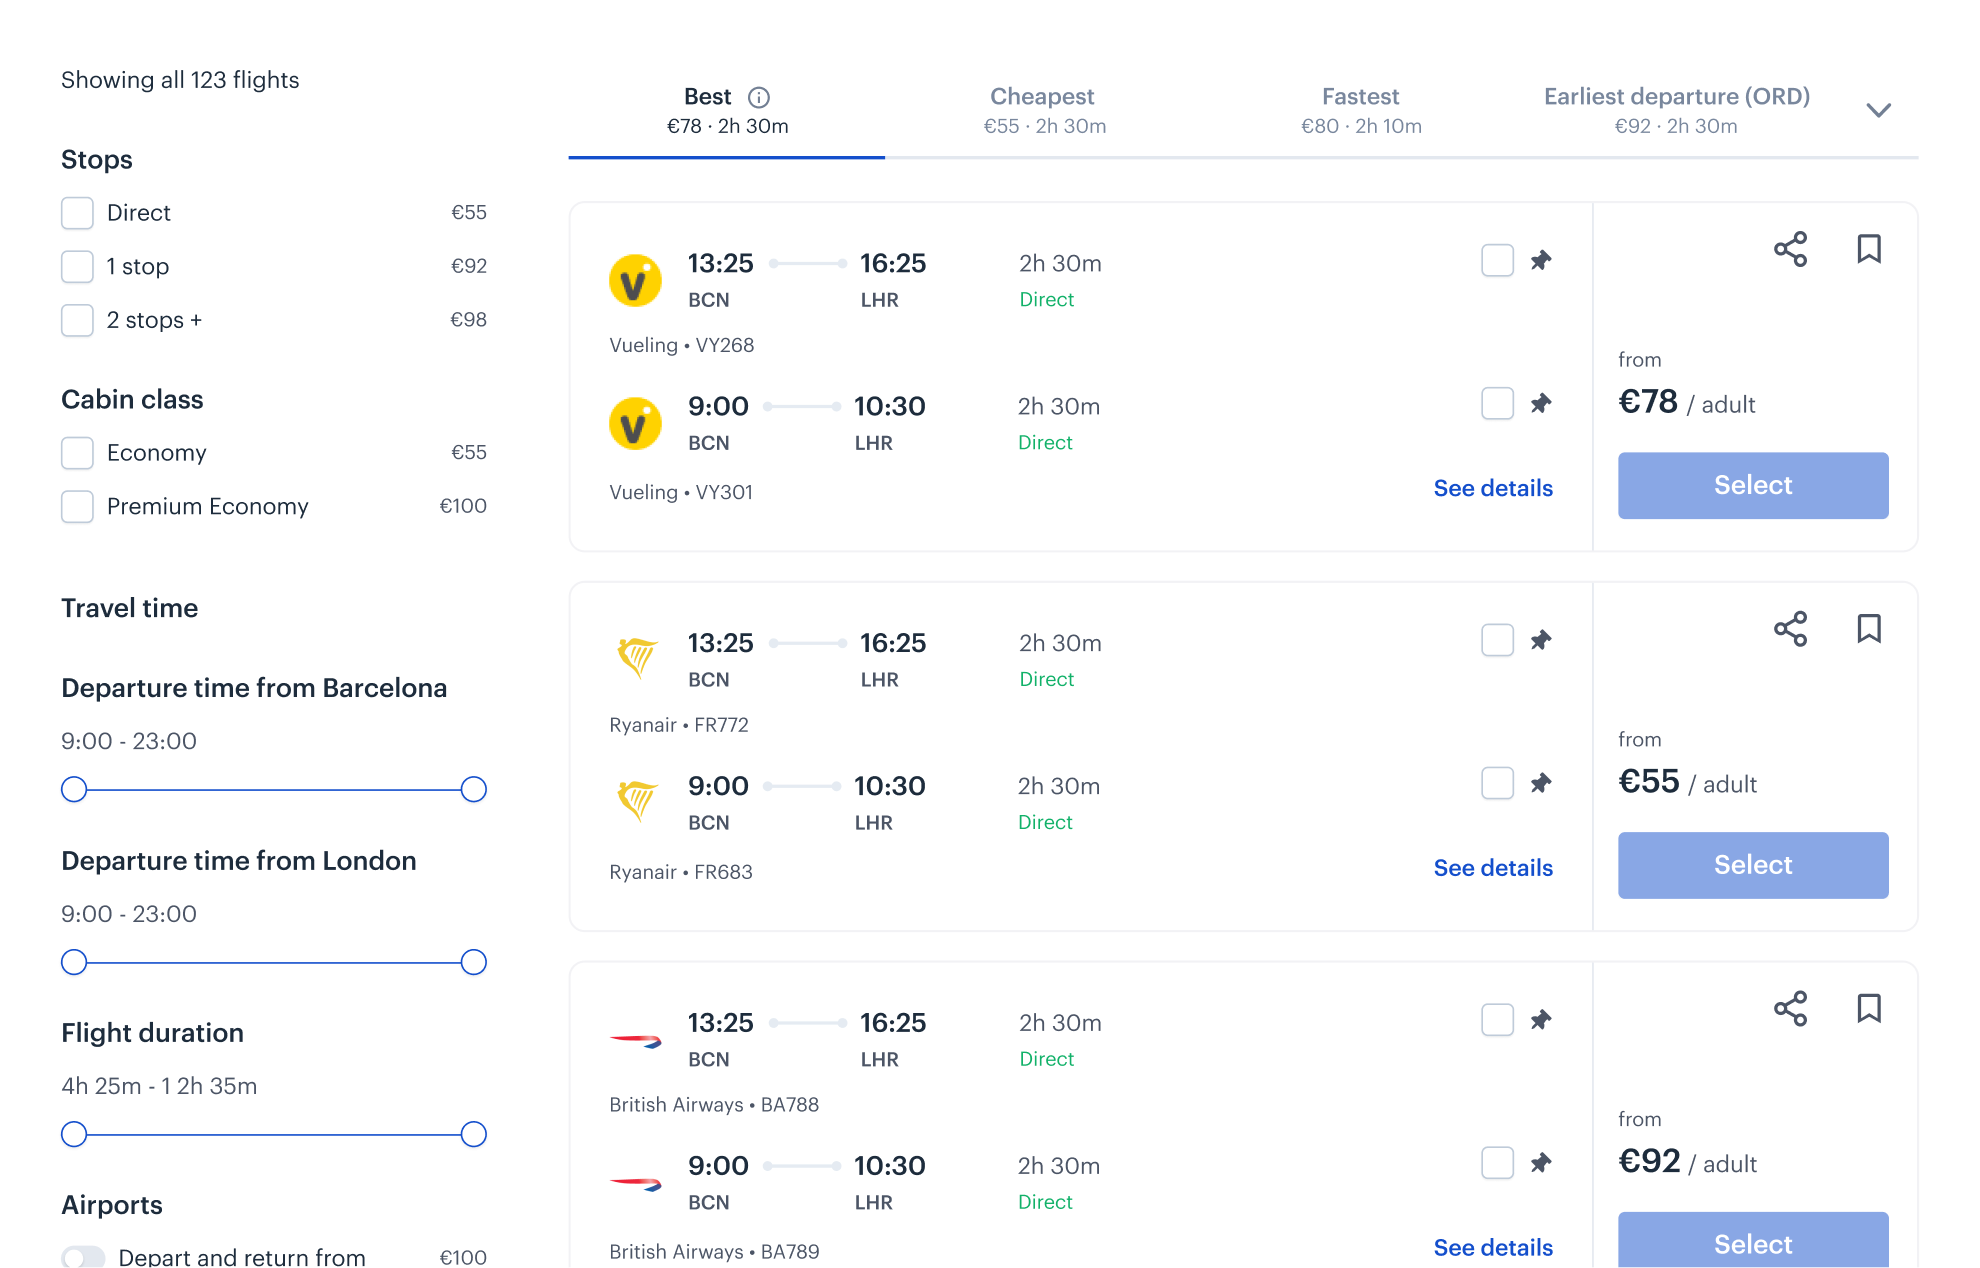1980x1268 pixels.
Task: Click left handle of London departure slider
Action: coord(74,963)
